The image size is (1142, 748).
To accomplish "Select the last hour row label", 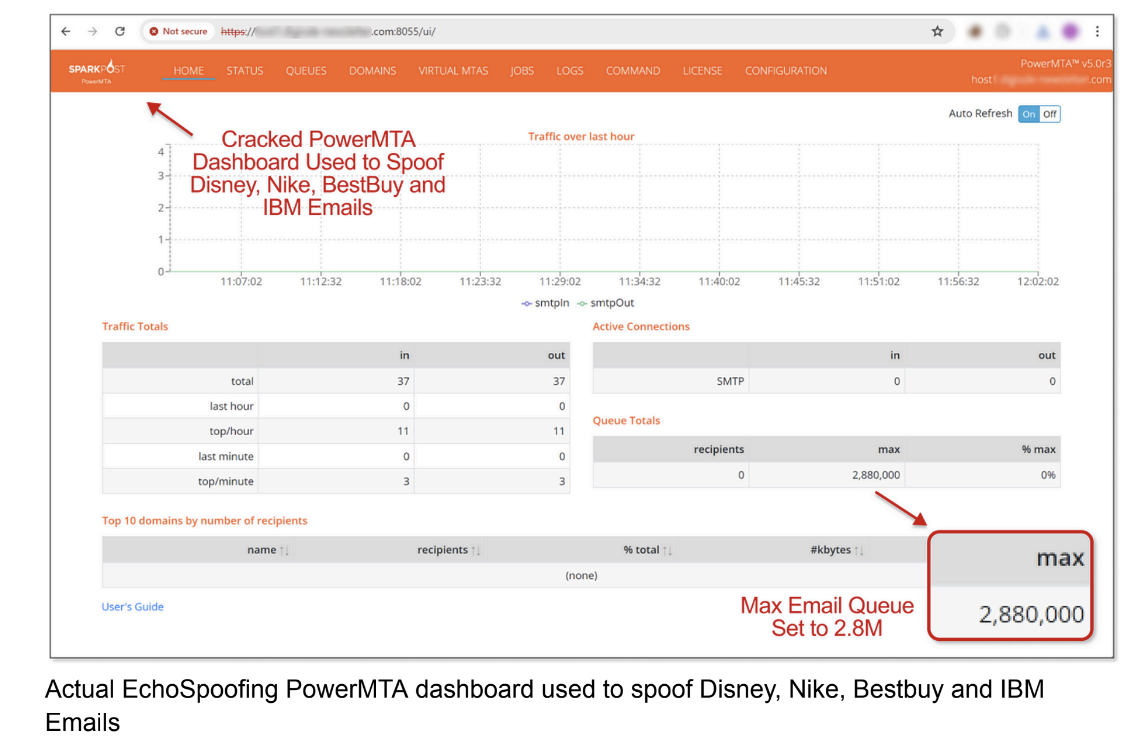I will click(232, 406).
